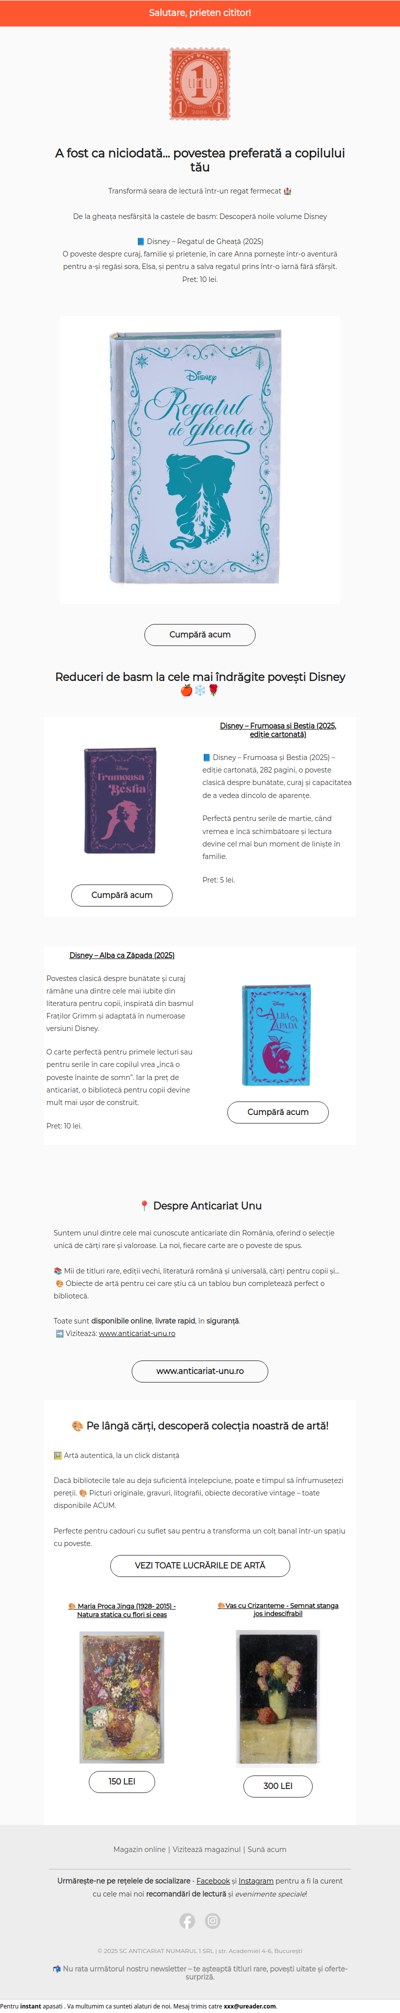Click the Vas cu Crizanteme title link
Viewport: 400px width, 2013px height.
tap(278, 1609)
